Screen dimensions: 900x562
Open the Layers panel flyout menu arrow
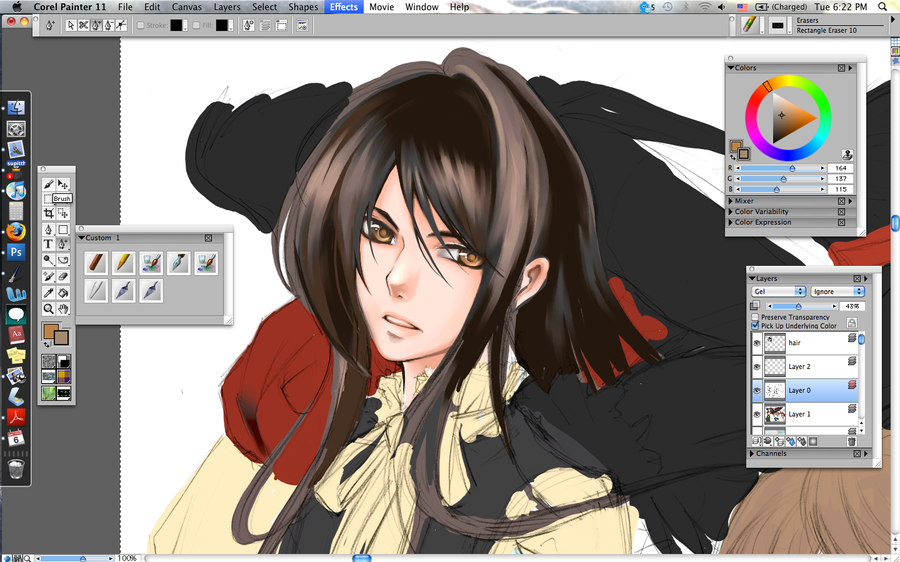click(866, 278)
